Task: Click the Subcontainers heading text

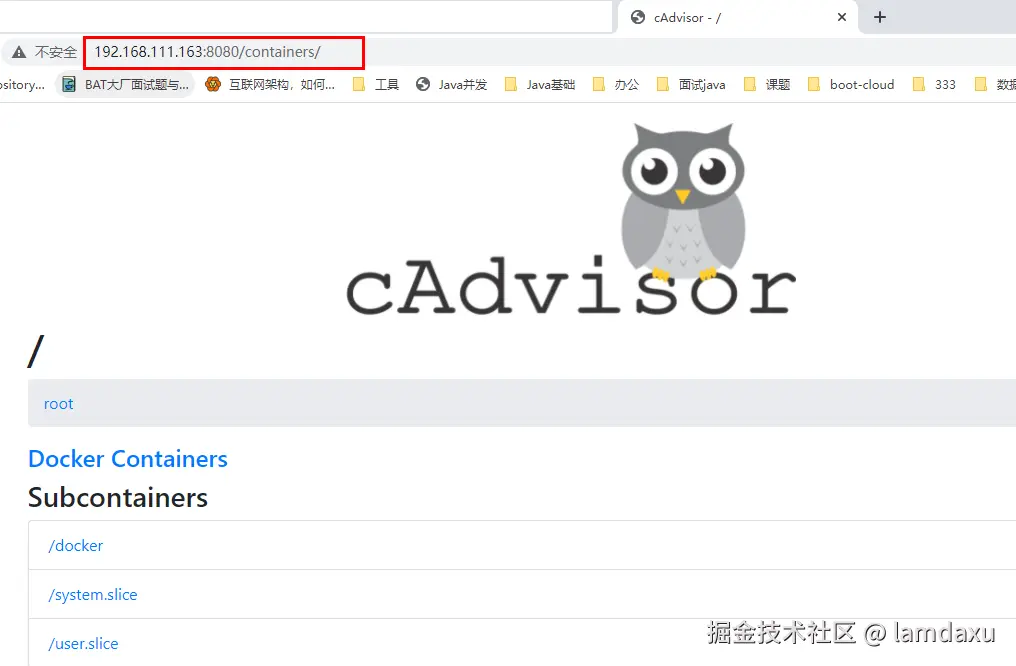Action: point(118,498)
